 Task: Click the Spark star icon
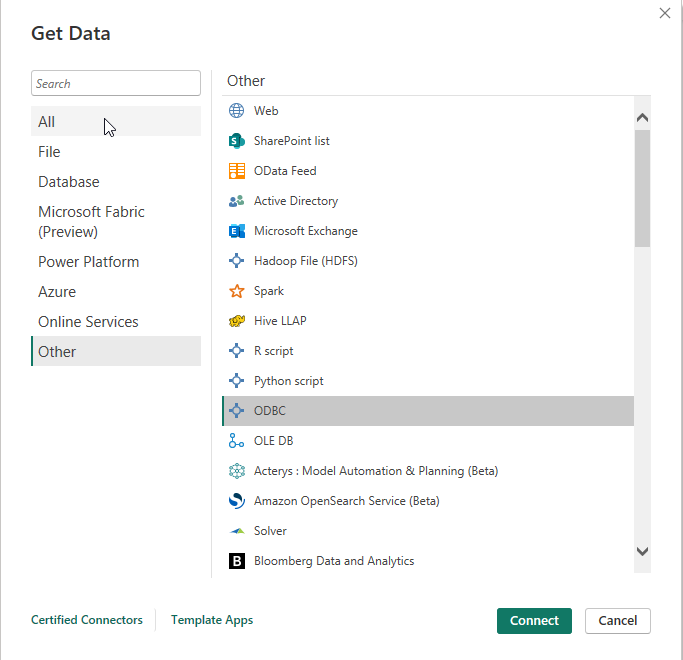(x=237, y=291)
